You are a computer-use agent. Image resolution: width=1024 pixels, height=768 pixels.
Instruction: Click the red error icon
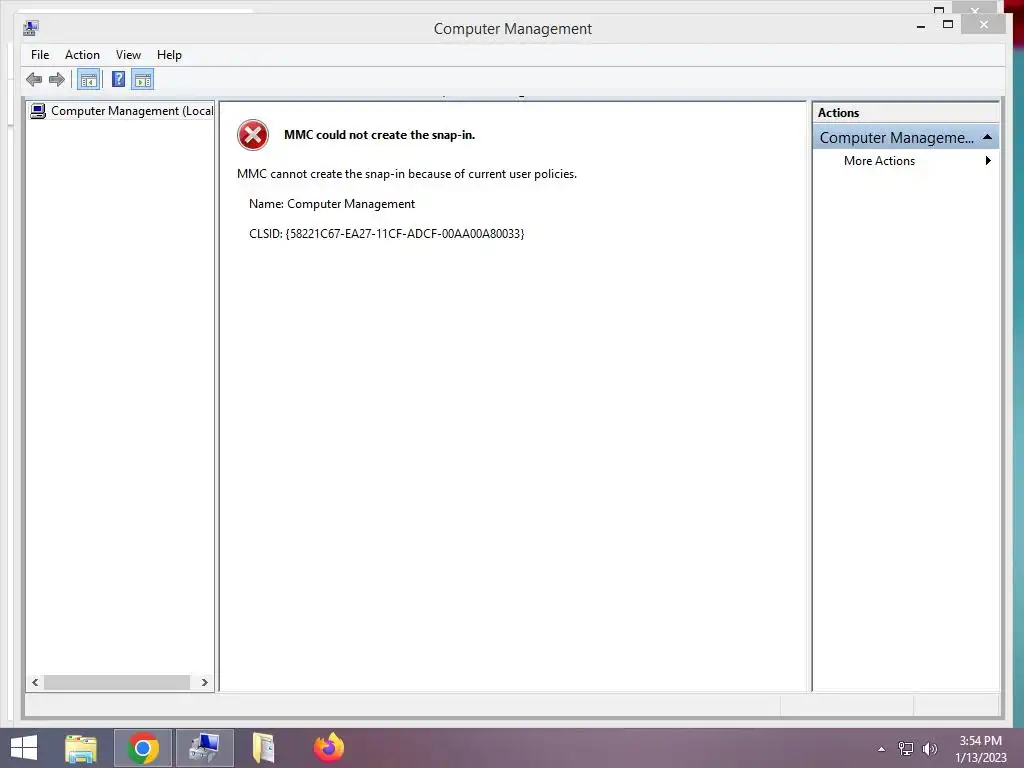253,135
